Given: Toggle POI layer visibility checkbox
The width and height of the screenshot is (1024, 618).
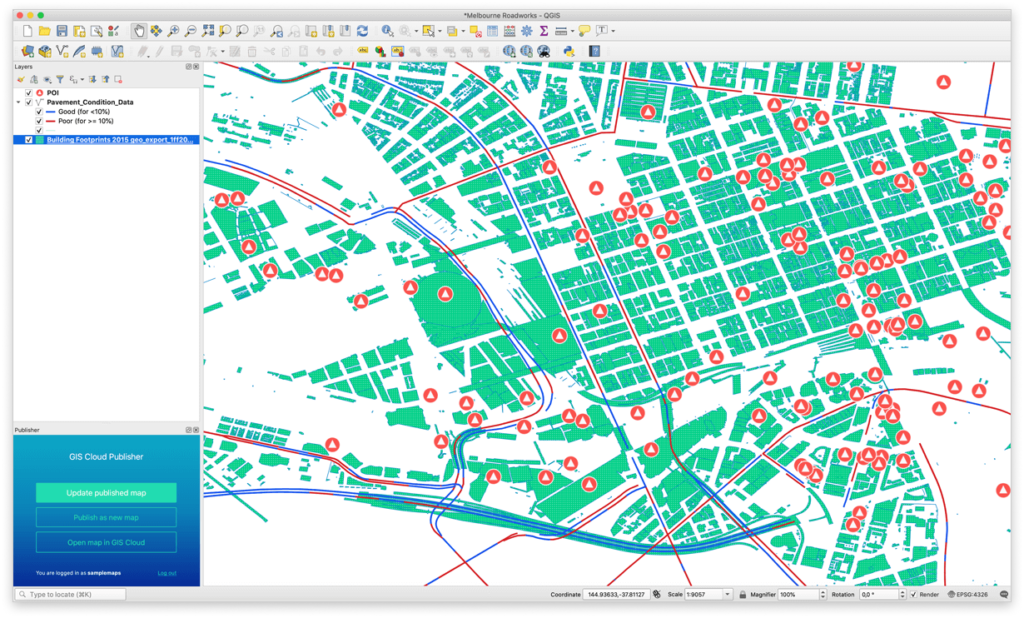Looking at the screenshot, I should click(29, 93).
